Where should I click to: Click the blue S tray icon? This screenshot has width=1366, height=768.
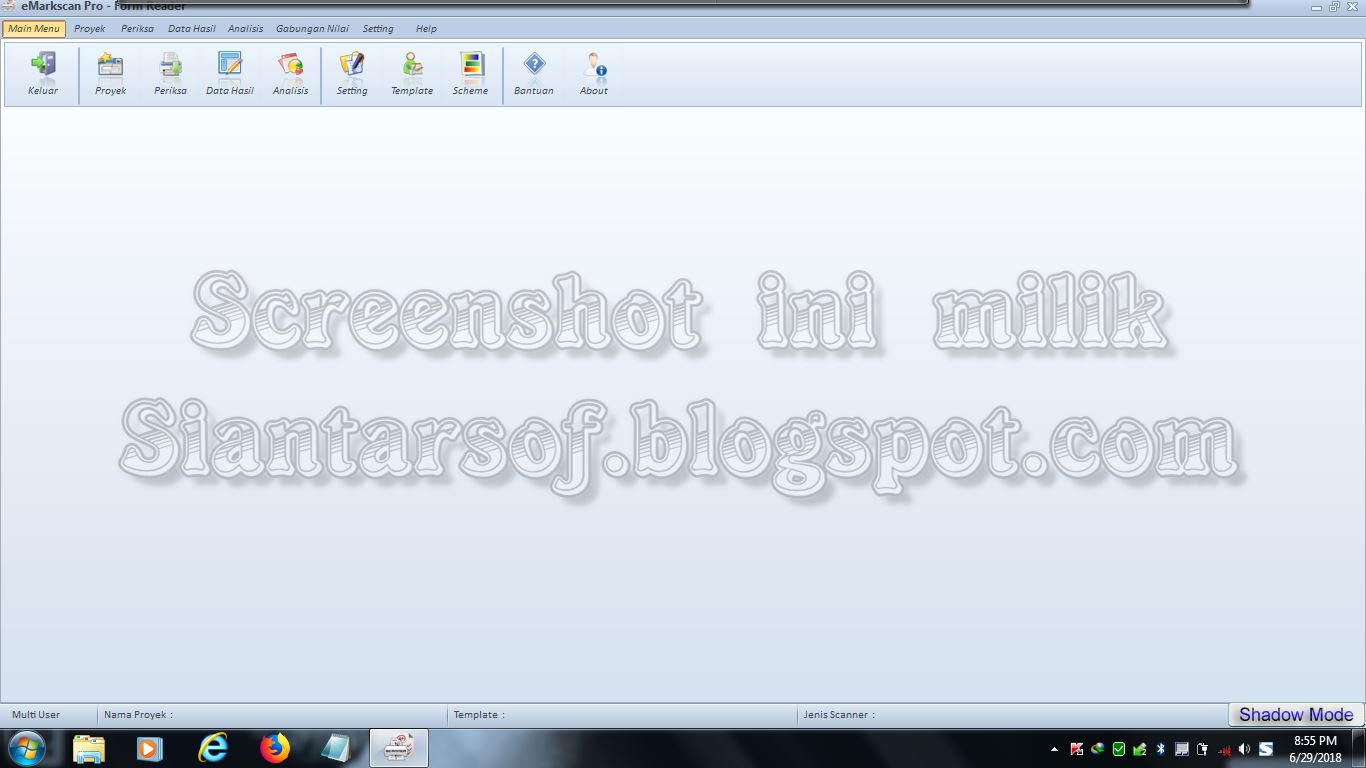click(x=1266, y=749)
